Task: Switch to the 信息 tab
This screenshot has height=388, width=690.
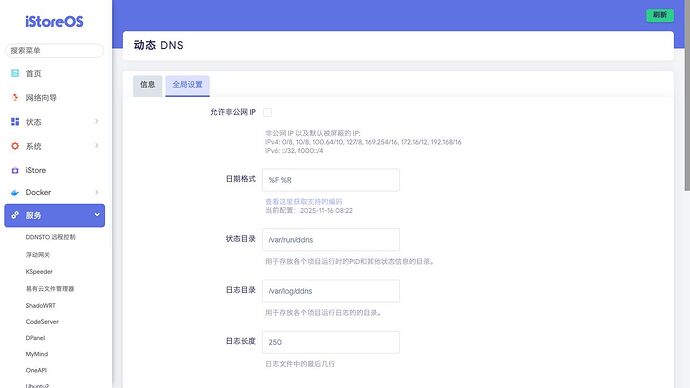Action: (147, 85)
